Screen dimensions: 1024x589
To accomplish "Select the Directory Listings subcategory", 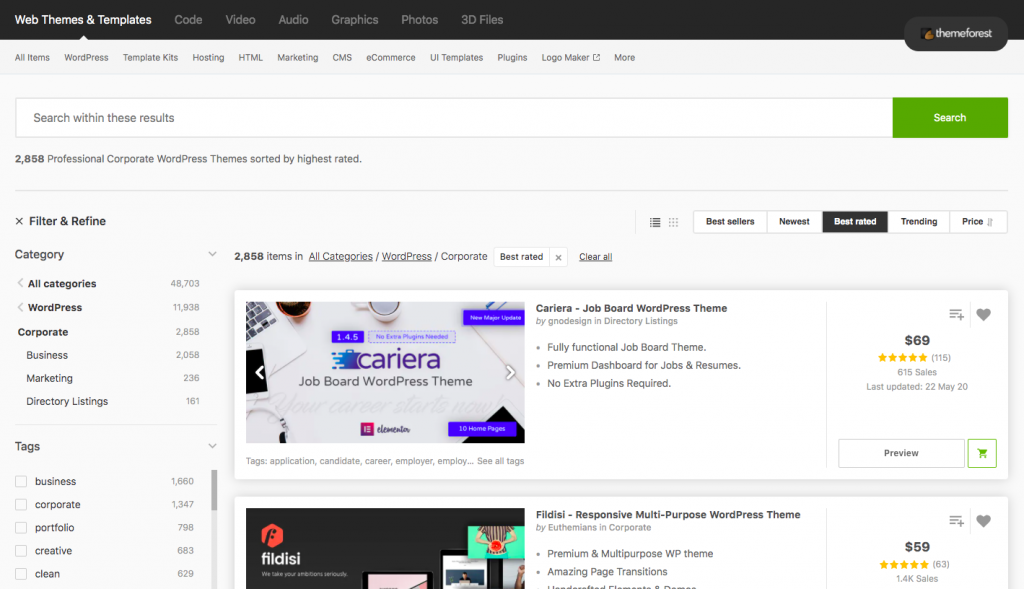I will tap(67, 402).
